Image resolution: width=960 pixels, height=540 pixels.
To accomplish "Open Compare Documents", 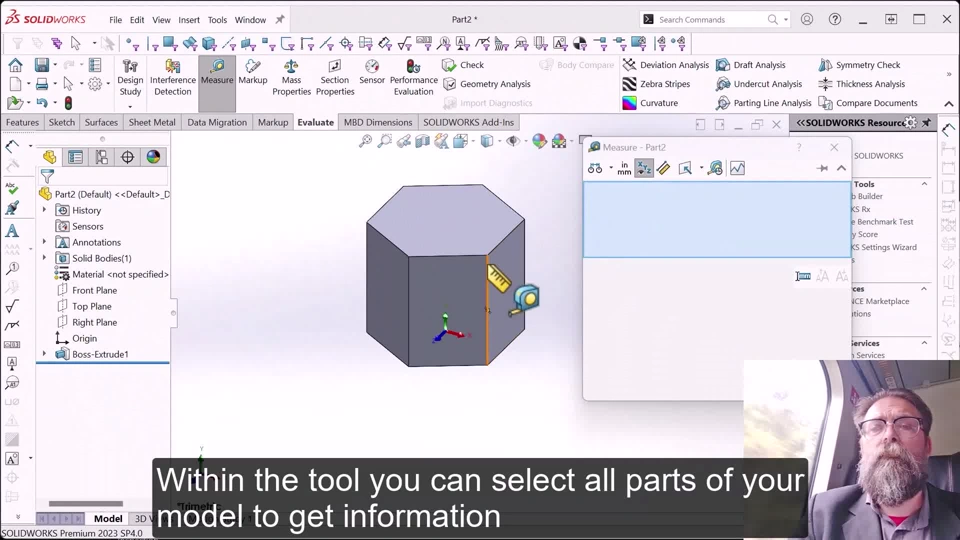I will point(868,103).
